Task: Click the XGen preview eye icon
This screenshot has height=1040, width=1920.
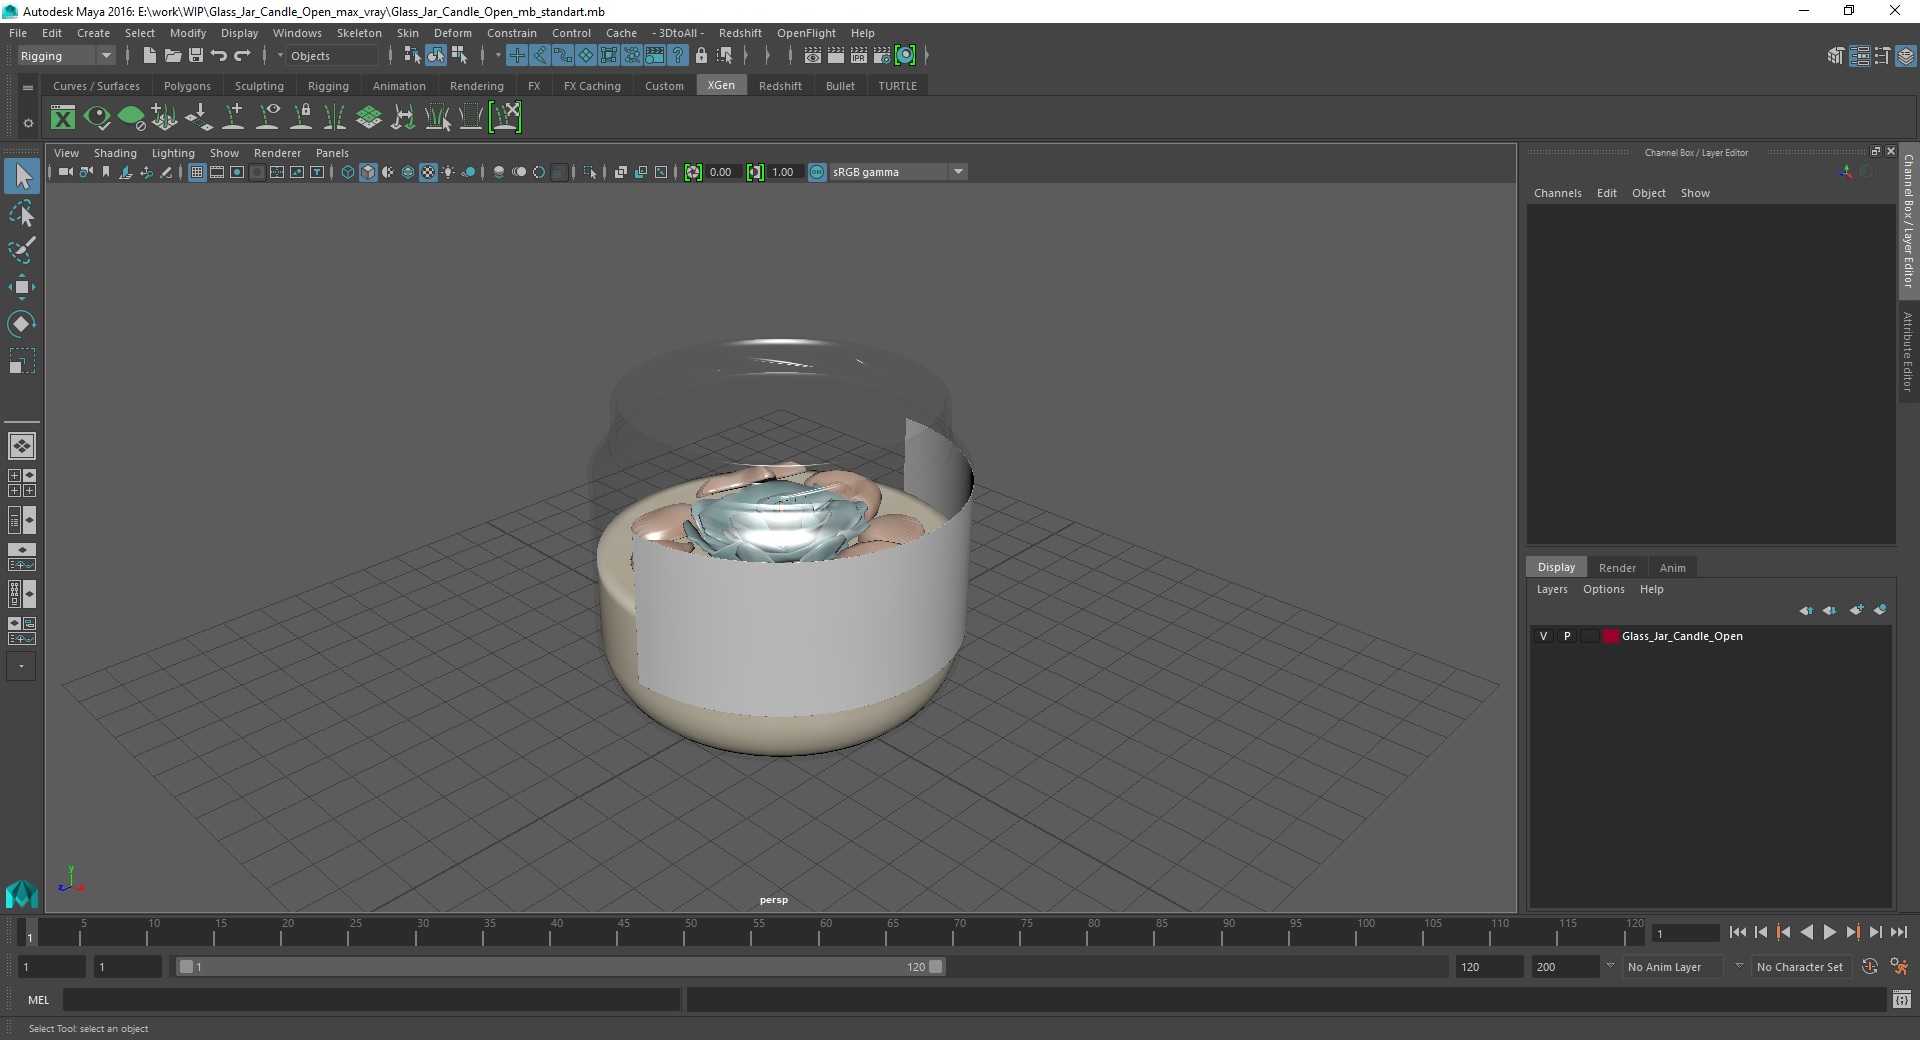Action: pos(97,118)
